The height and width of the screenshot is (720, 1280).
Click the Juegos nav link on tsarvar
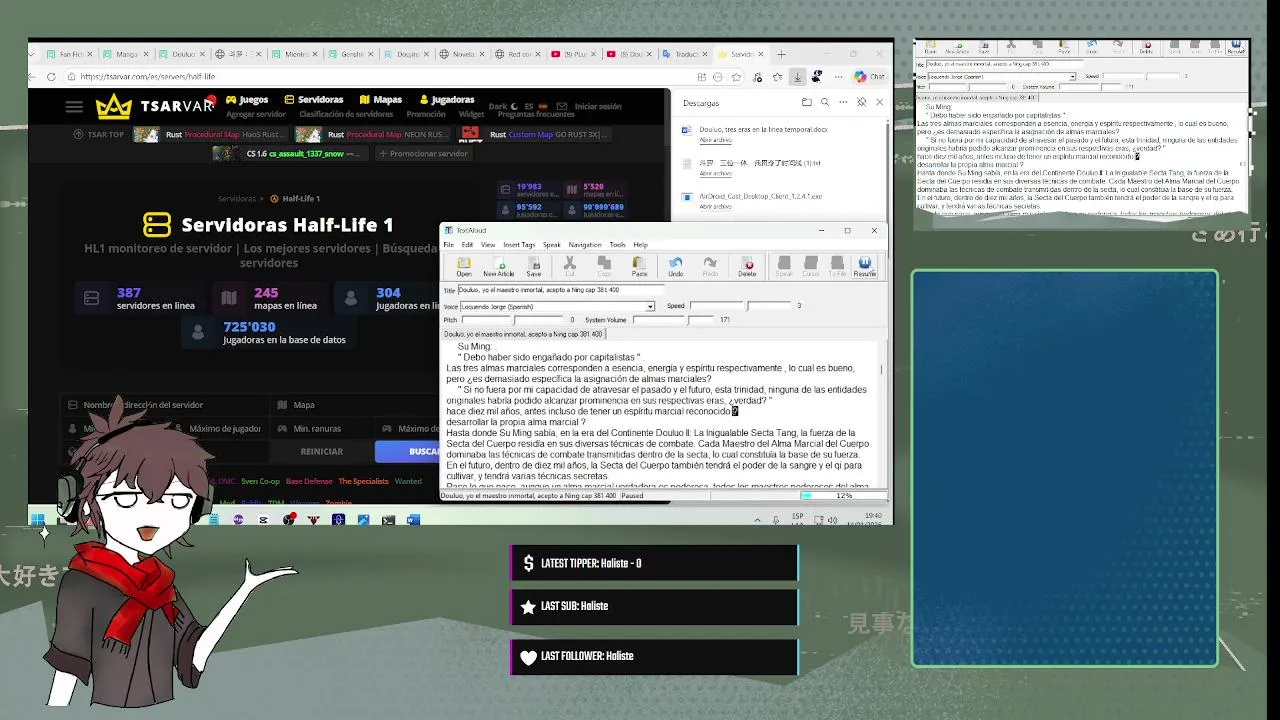(247, 100)
